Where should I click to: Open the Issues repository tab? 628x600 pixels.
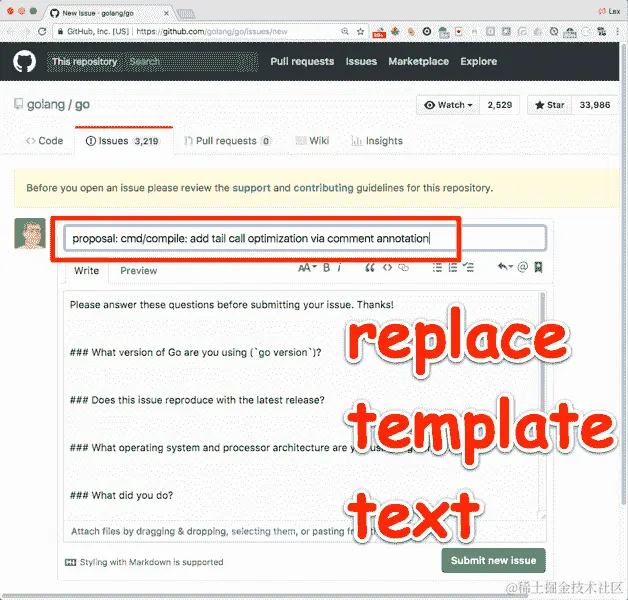pos(124,141)
